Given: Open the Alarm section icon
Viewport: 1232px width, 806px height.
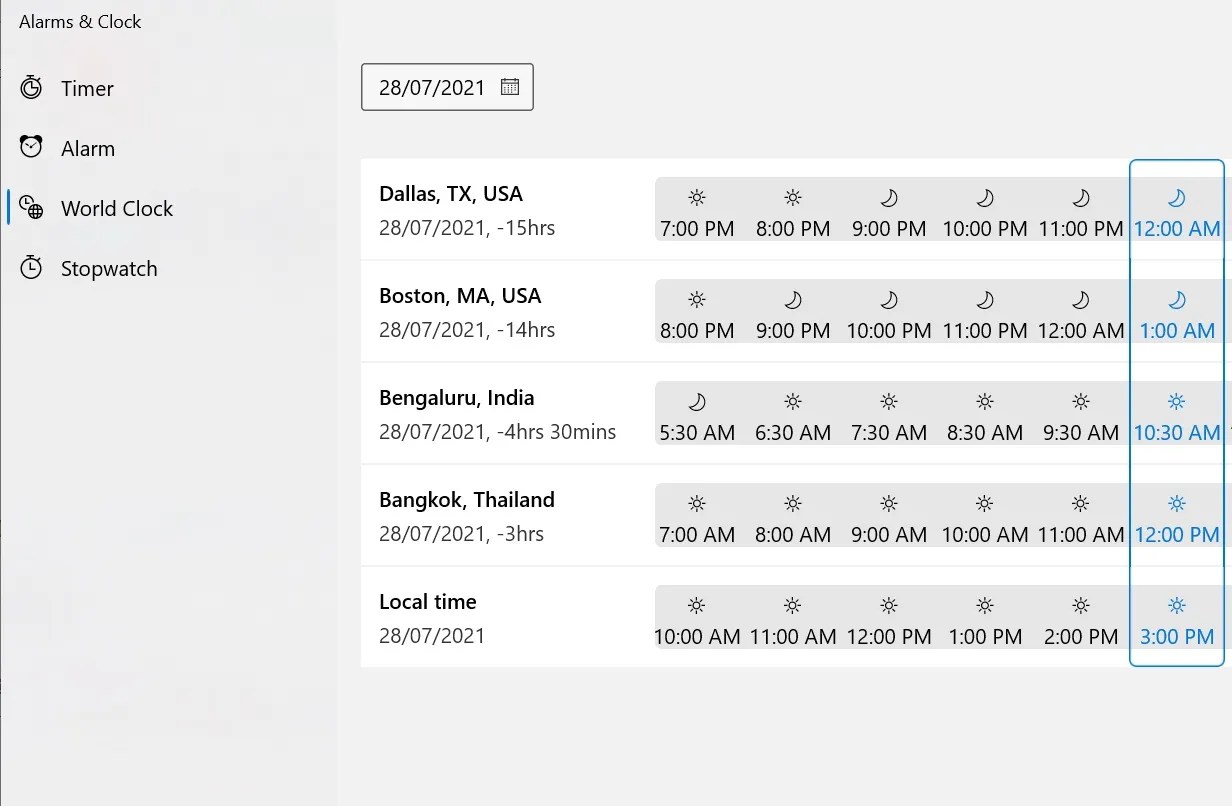Looking at the screenshot, I should click(33, 147).
